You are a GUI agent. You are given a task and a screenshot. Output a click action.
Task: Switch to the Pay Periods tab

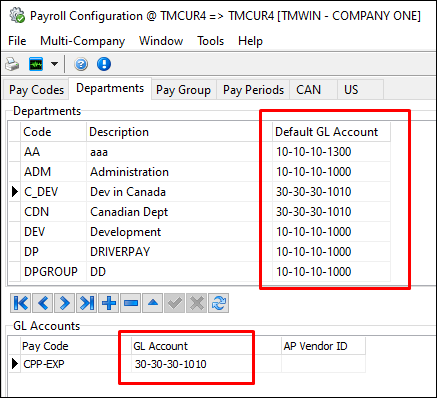click(253, 90)
